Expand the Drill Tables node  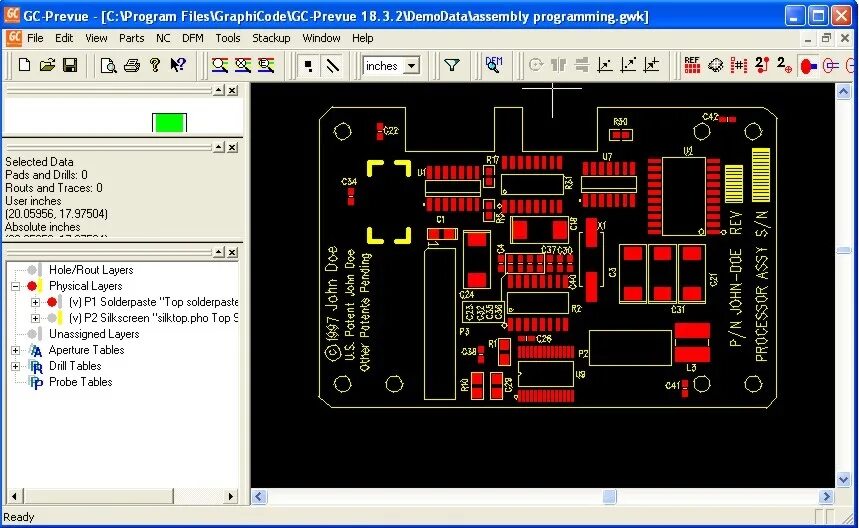coord(15,366)
